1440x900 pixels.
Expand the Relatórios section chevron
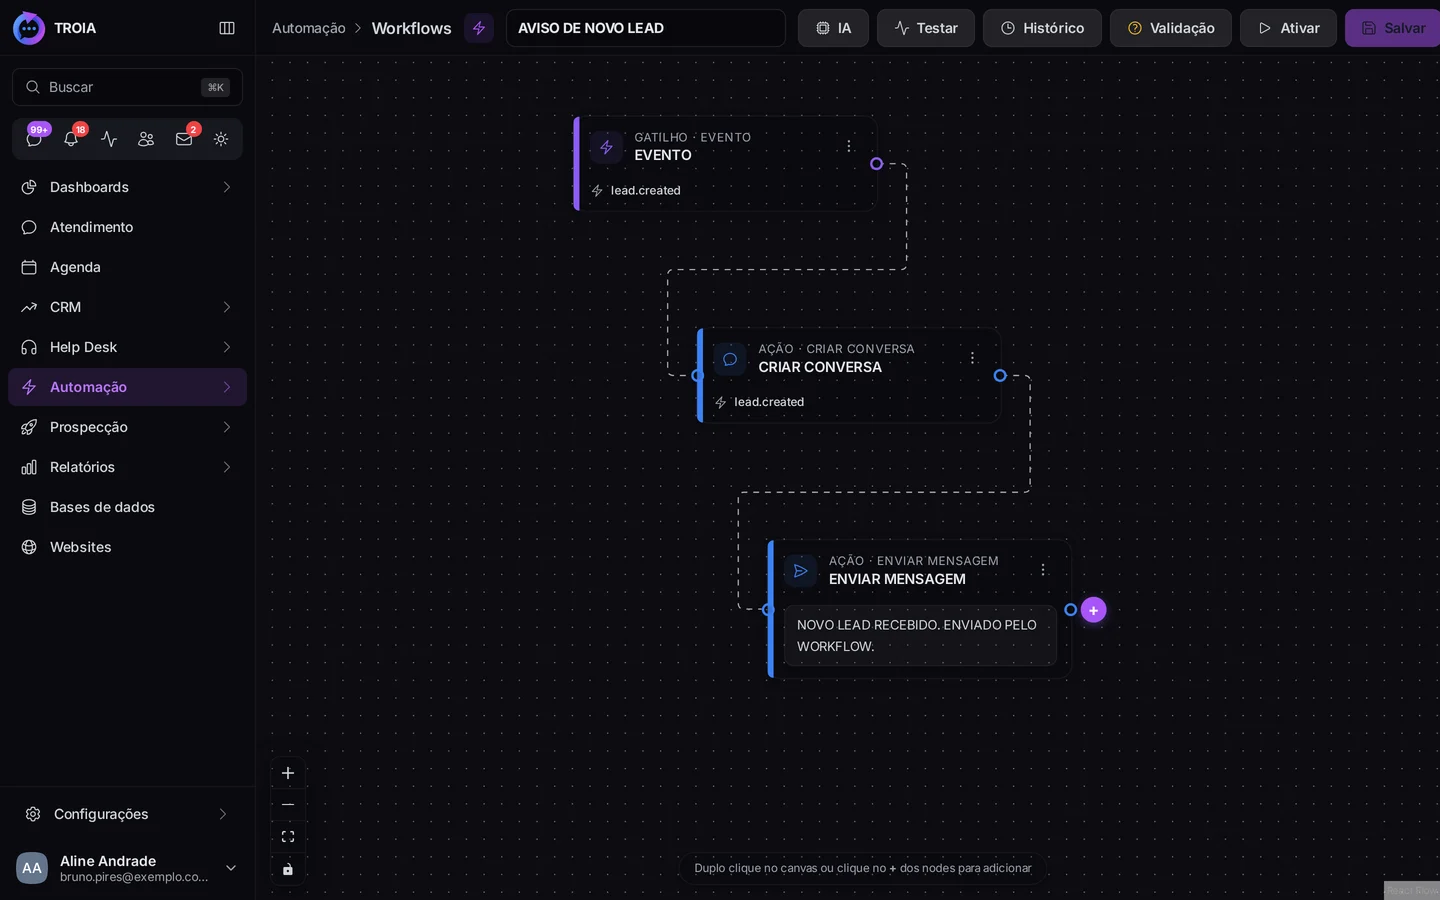[227, 467]
